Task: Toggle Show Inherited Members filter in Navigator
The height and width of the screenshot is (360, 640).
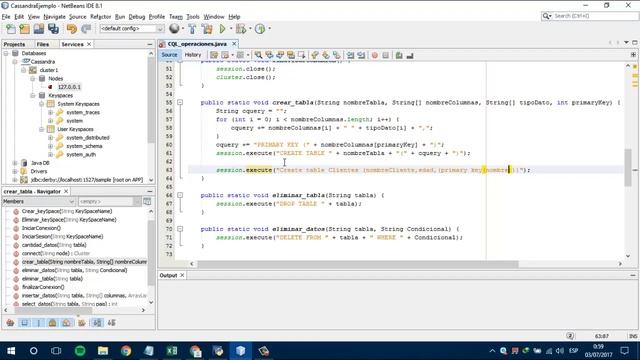Action: tap(10, 323)
